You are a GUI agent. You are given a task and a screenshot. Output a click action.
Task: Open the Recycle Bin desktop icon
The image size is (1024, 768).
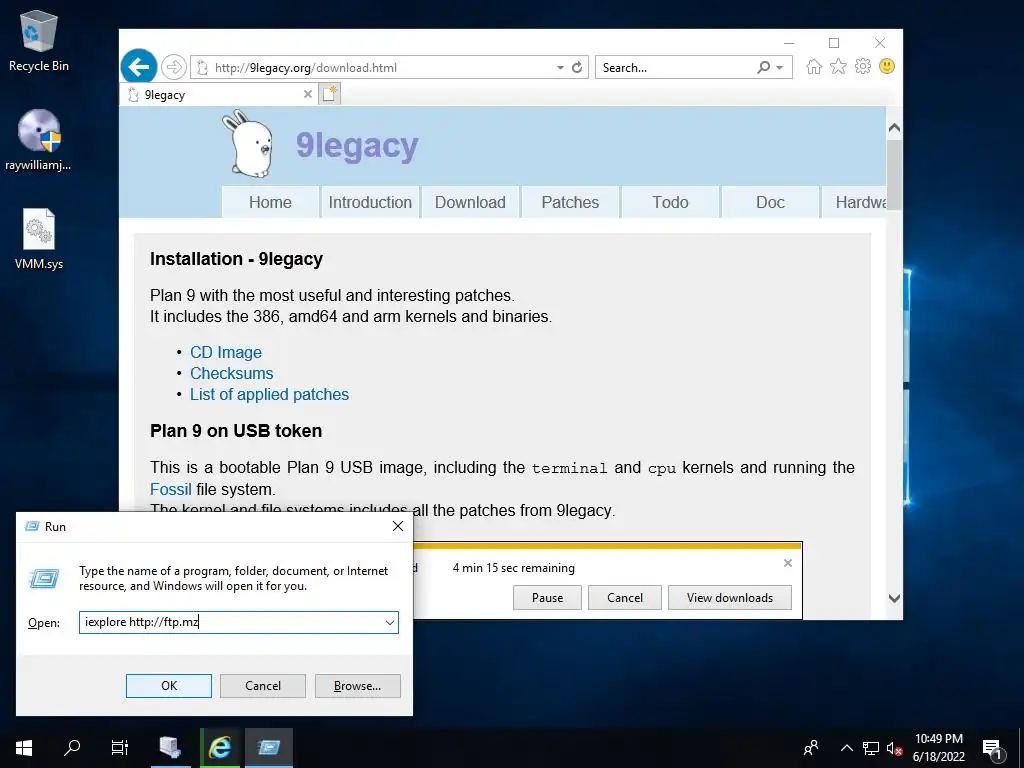point(39,42)
